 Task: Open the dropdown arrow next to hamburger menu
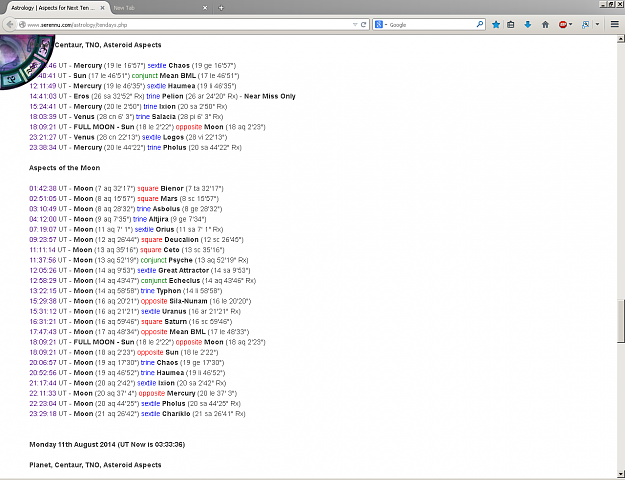click(597, 25)
